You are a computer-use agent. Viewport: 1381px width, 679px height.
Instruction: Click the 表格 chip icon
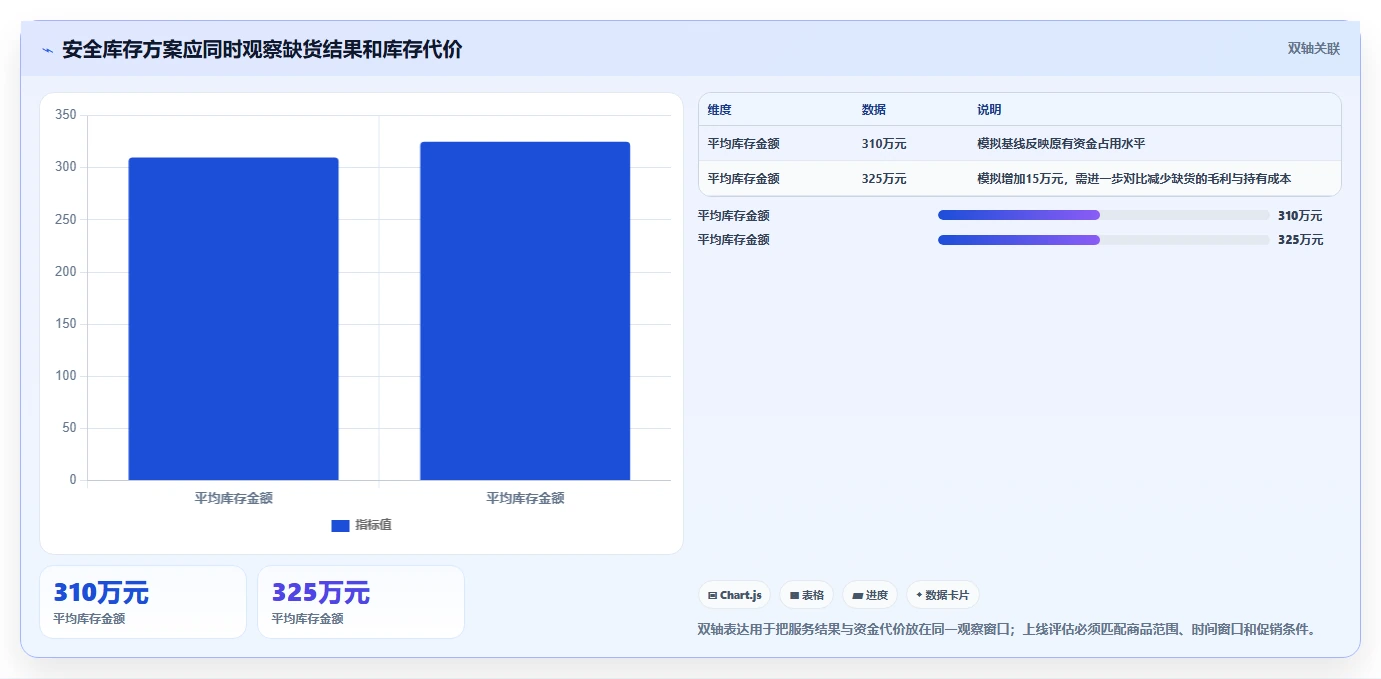point(794,595)
